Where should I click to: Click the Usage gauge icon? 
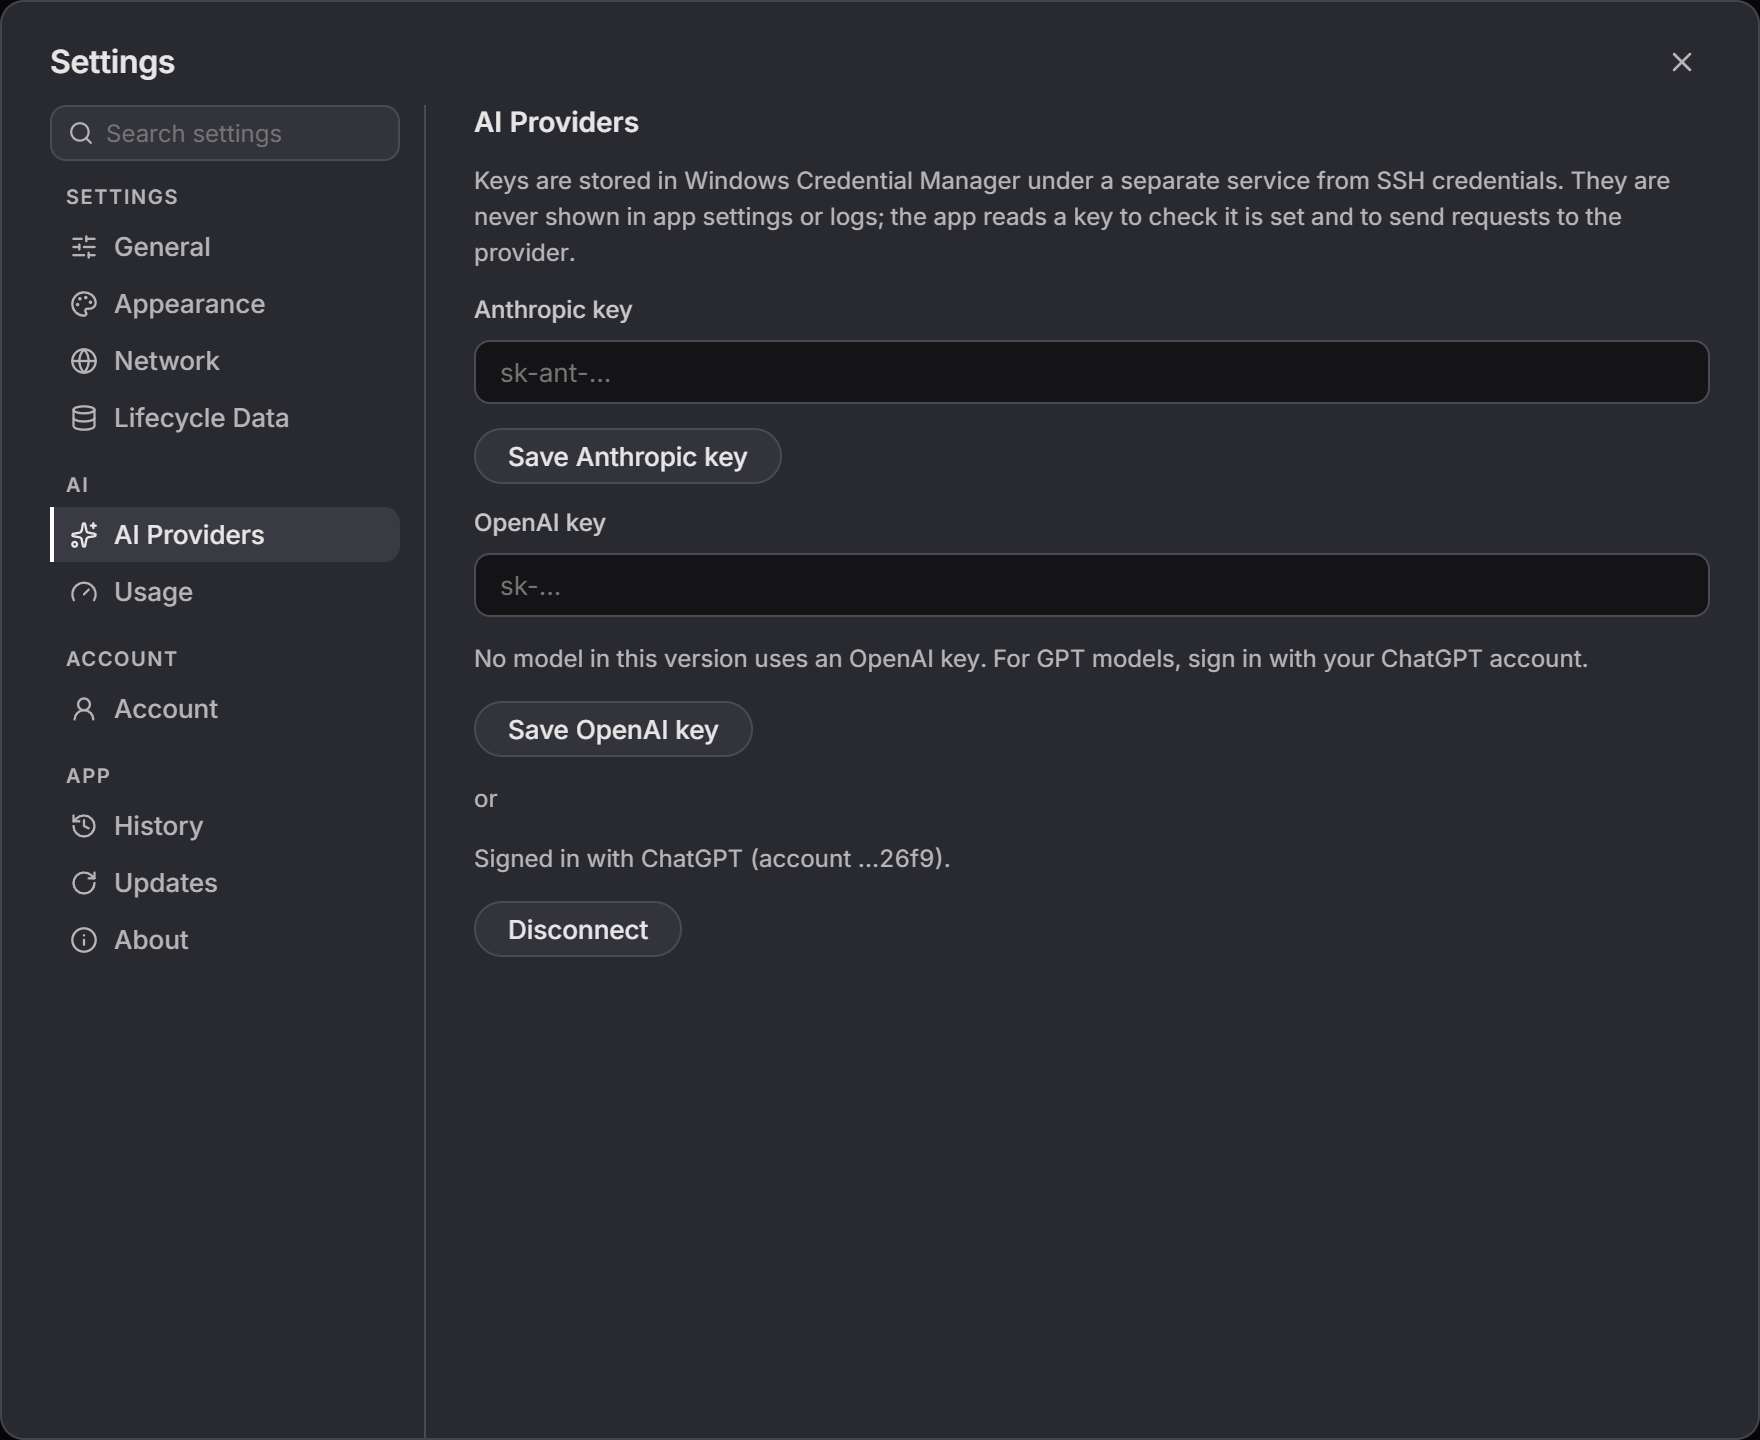pos(84,592)
